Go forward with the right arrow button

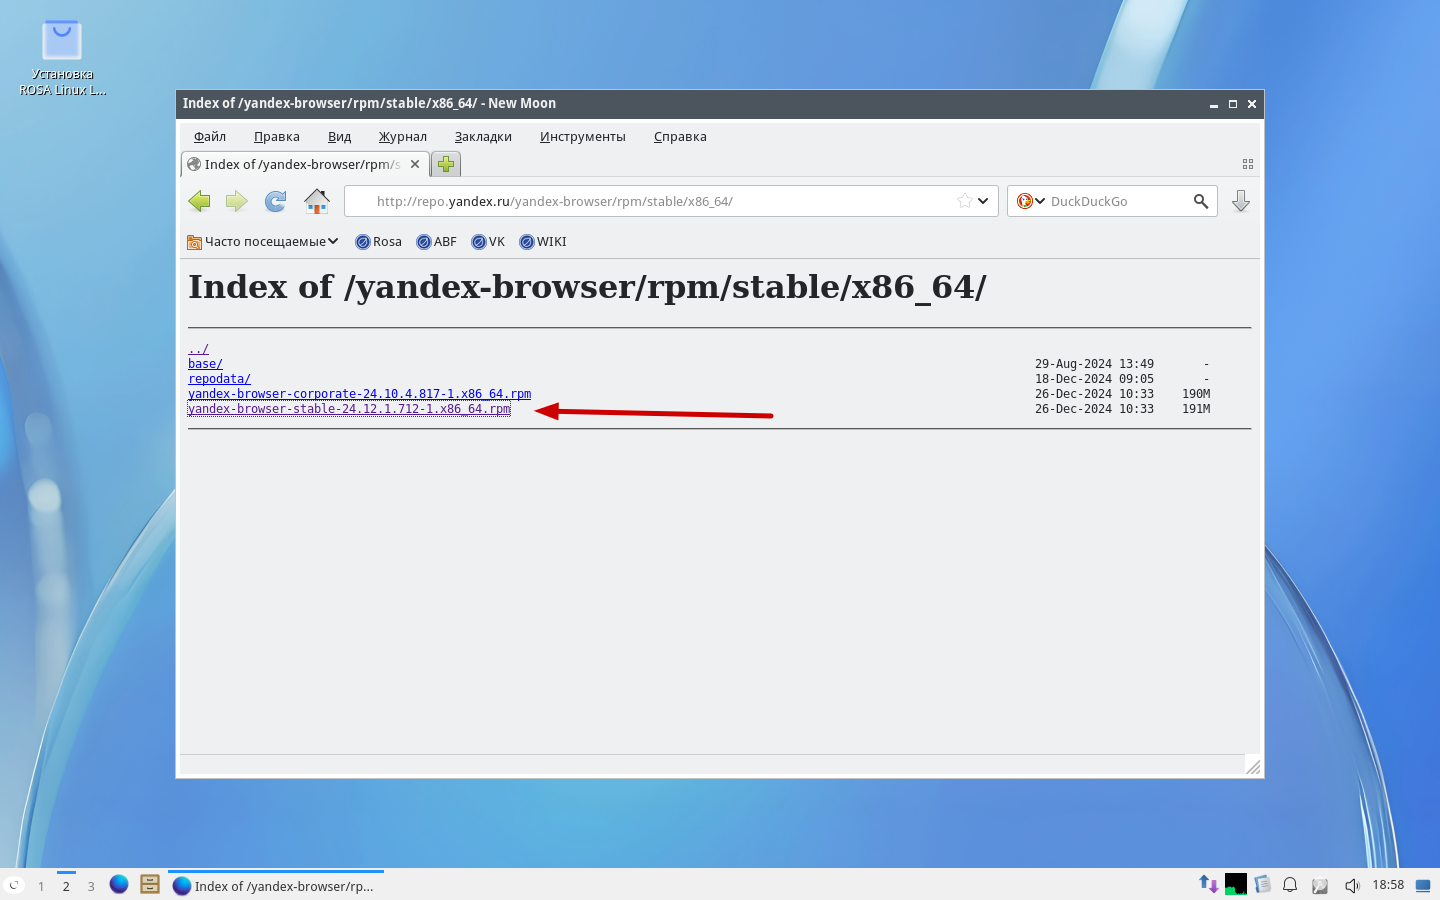coord(237,201)
